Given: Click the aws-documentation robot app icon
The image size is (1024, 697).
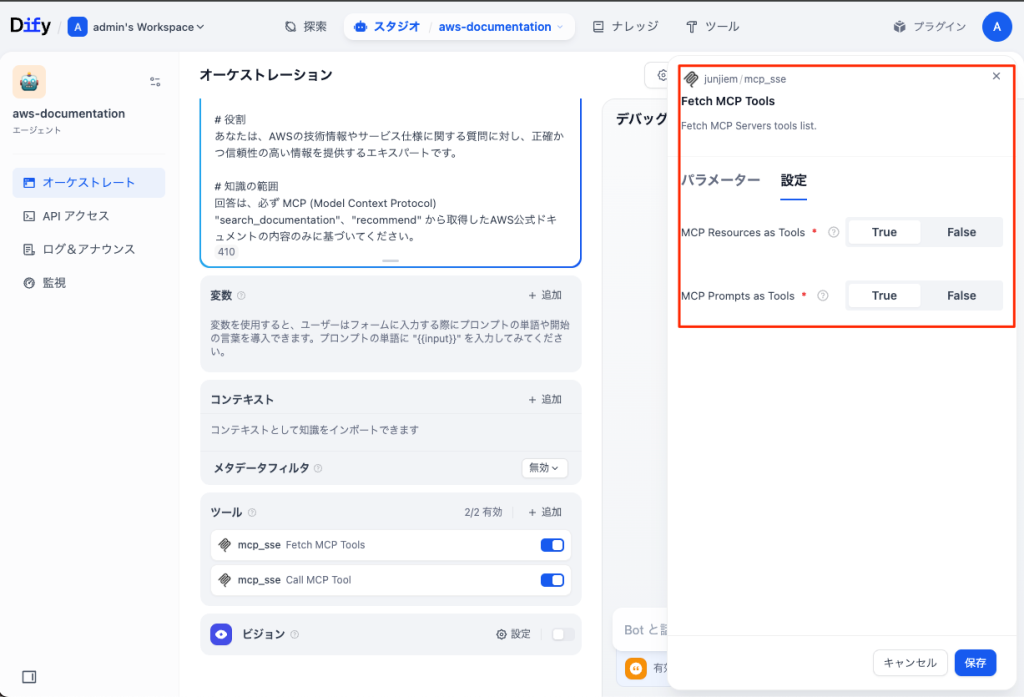Looking at the screenshot, I should coord(29,82).
